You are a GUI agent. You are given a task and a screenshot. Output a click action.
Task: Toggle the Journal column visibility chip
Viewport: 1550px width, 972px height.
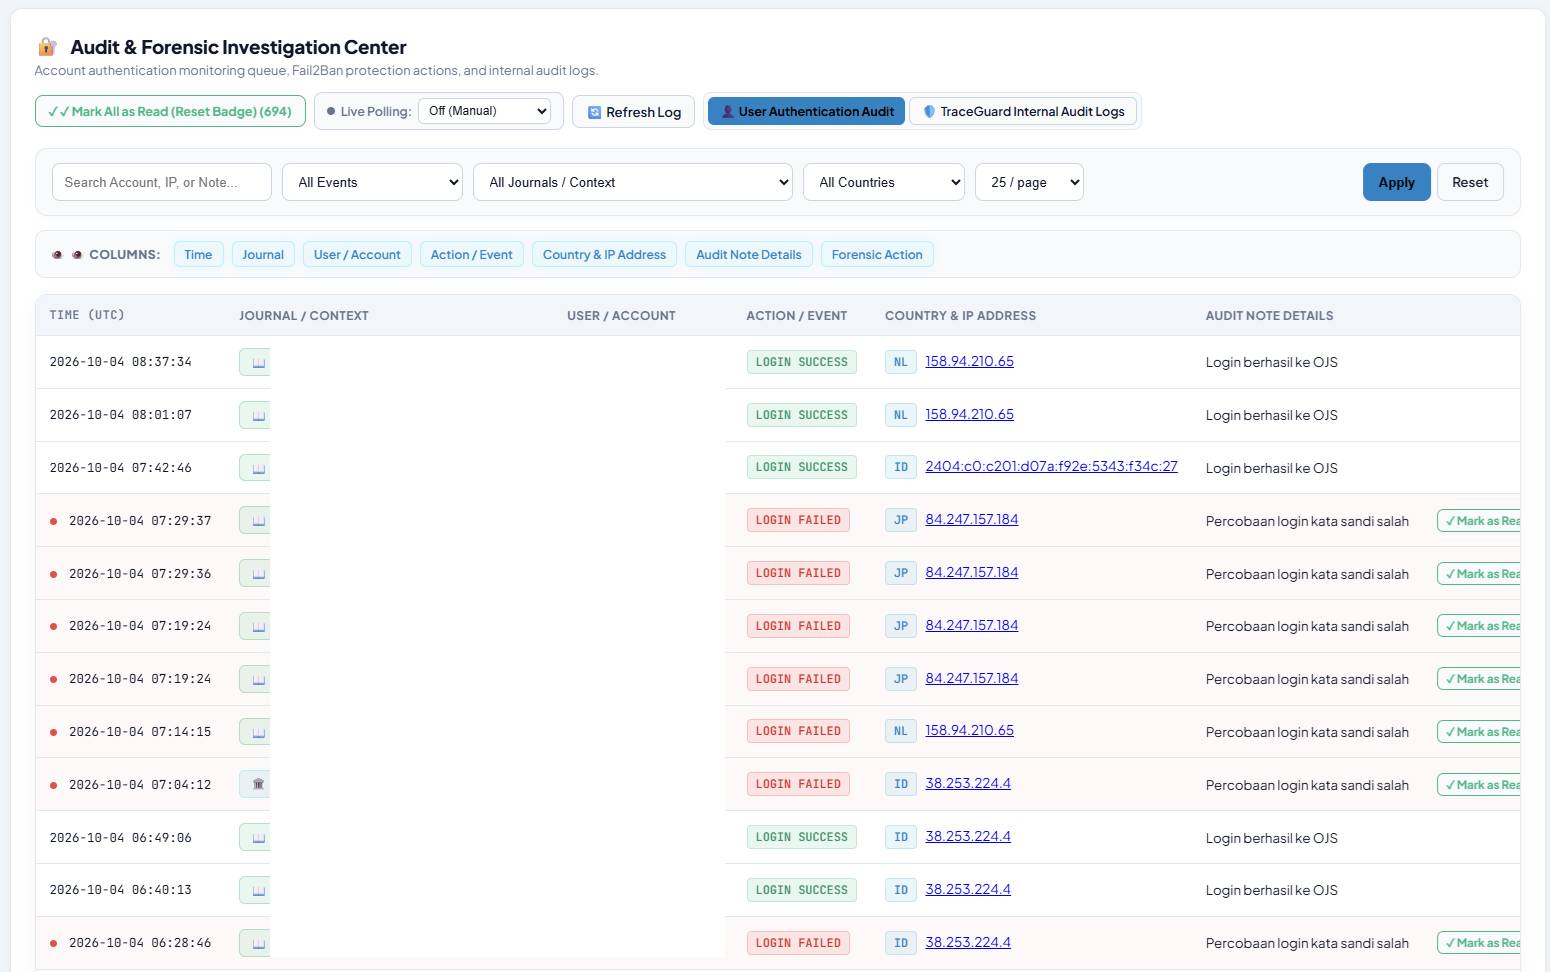click(263, 255)
